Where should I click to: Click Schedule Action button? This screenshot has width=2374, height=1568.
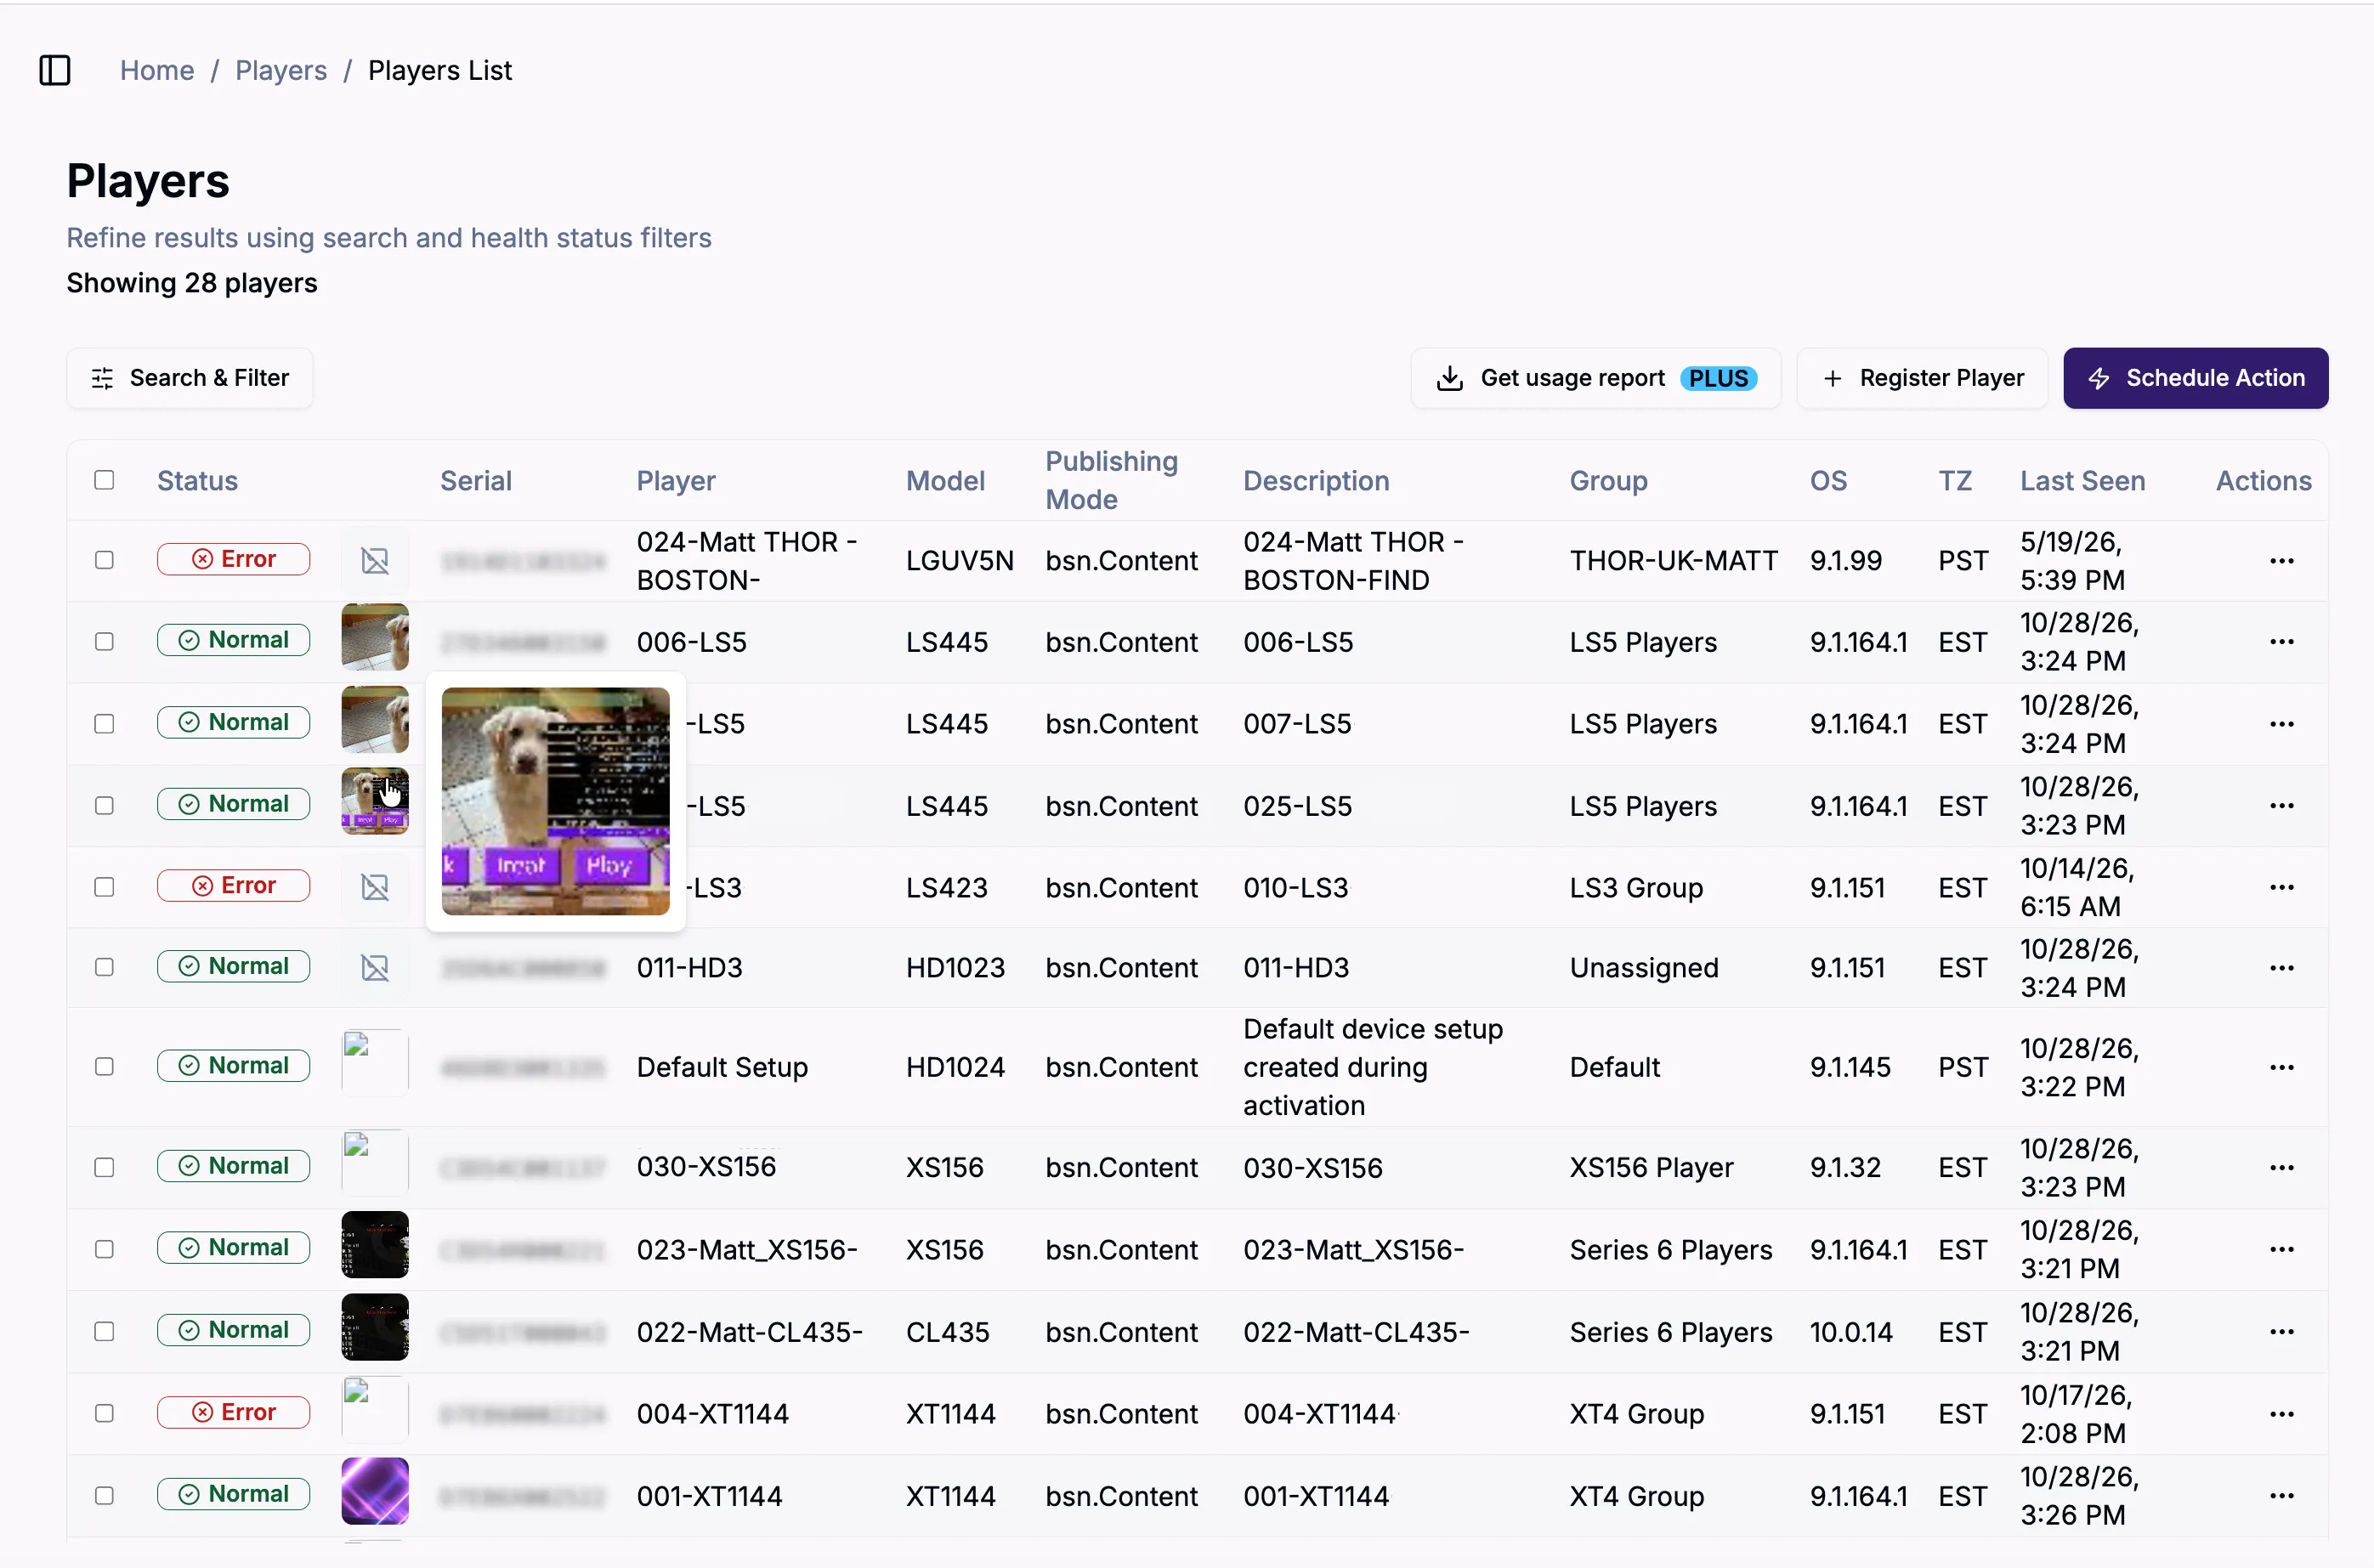(x=2195, y=378)
